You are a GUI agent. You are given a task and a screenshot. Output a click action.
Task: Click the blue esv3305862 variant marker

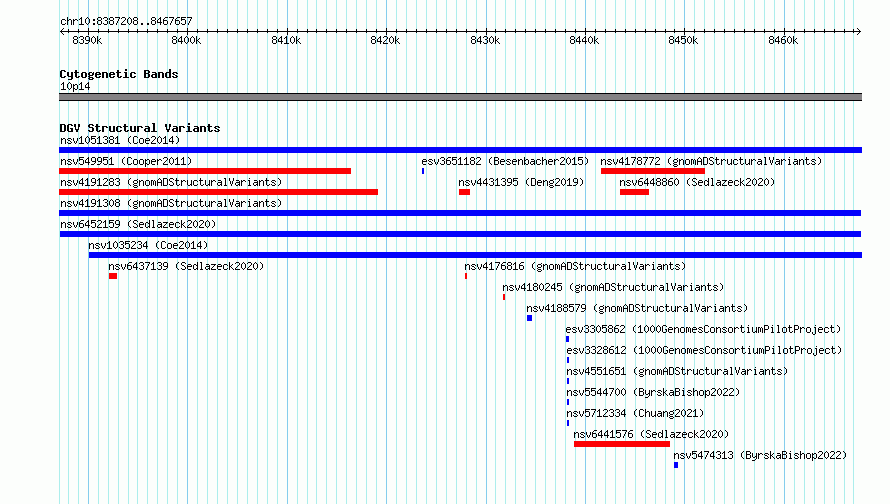pos(568,339)
